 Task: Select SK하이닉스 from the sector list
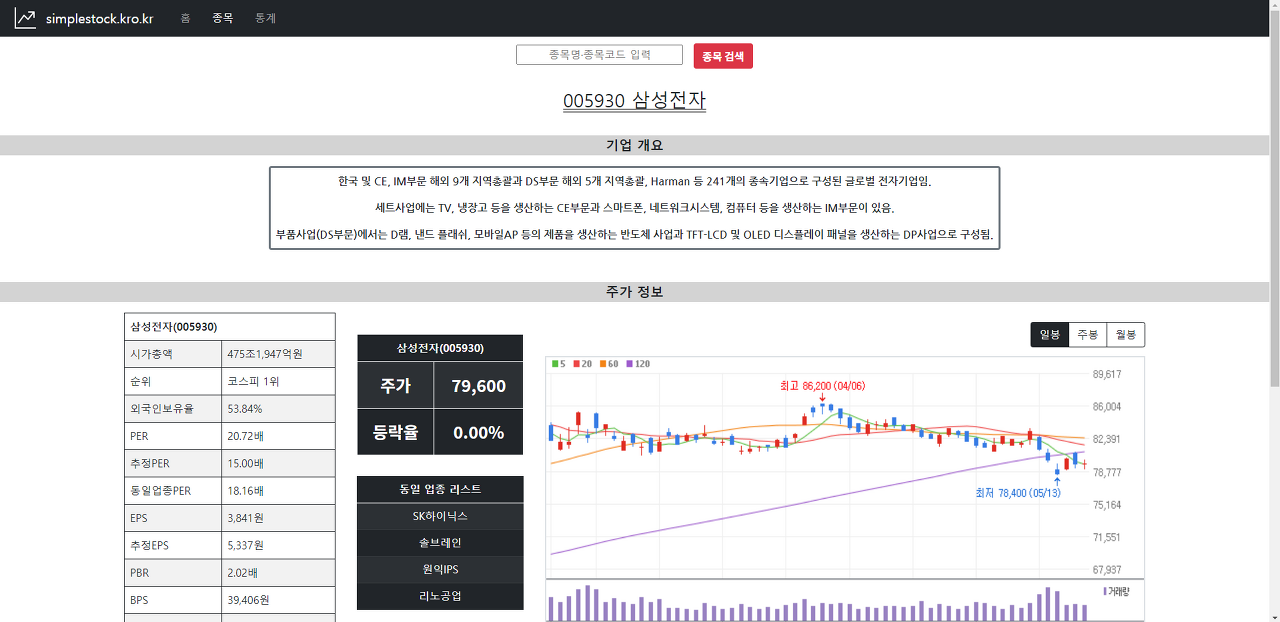point(440,517)
